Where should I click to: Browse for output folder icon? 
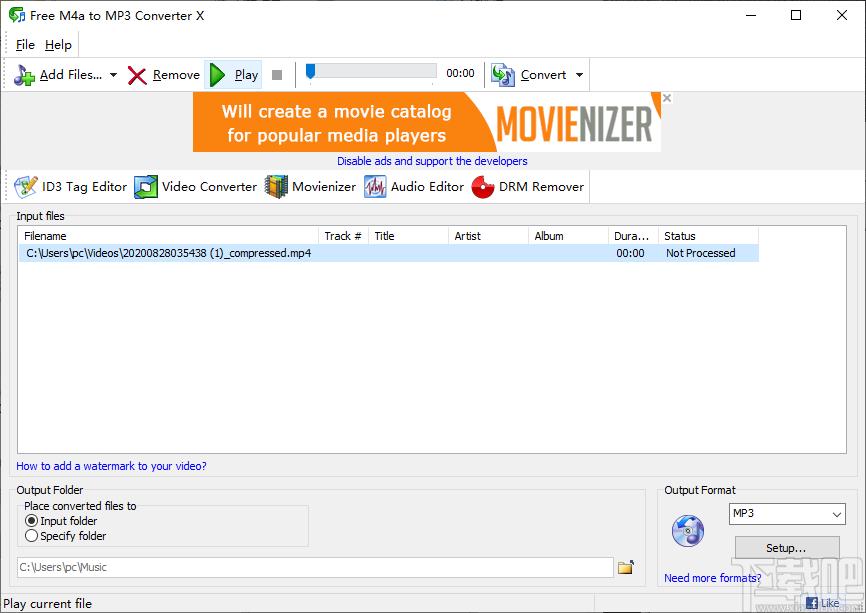point(626,567)
